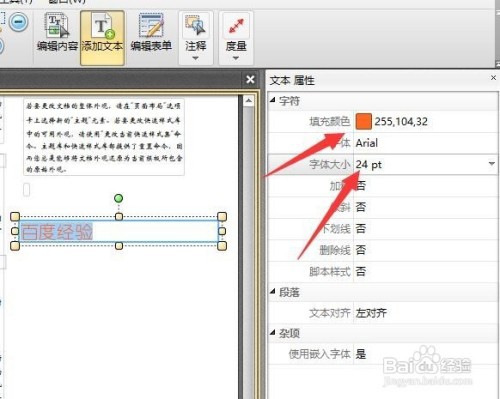500x399 pixels.
Task: Collapse the 杂项 section
Action: pos(273,332)
